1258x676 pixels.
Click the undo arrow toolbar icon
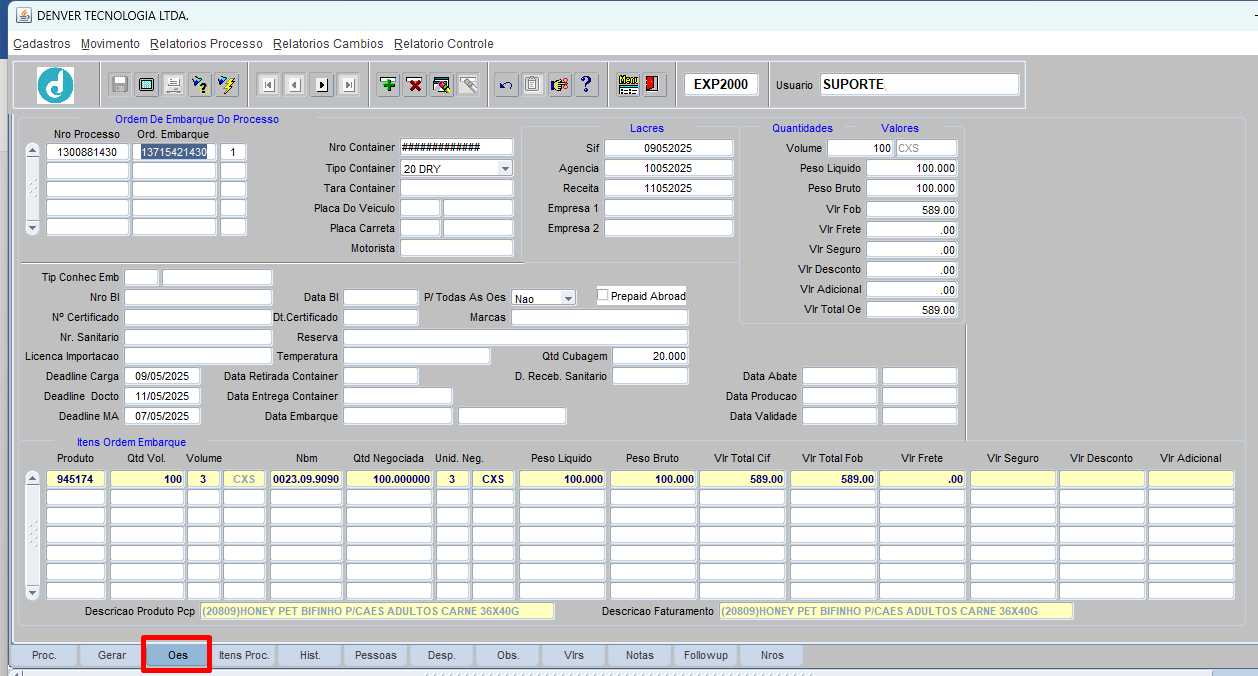506,85
